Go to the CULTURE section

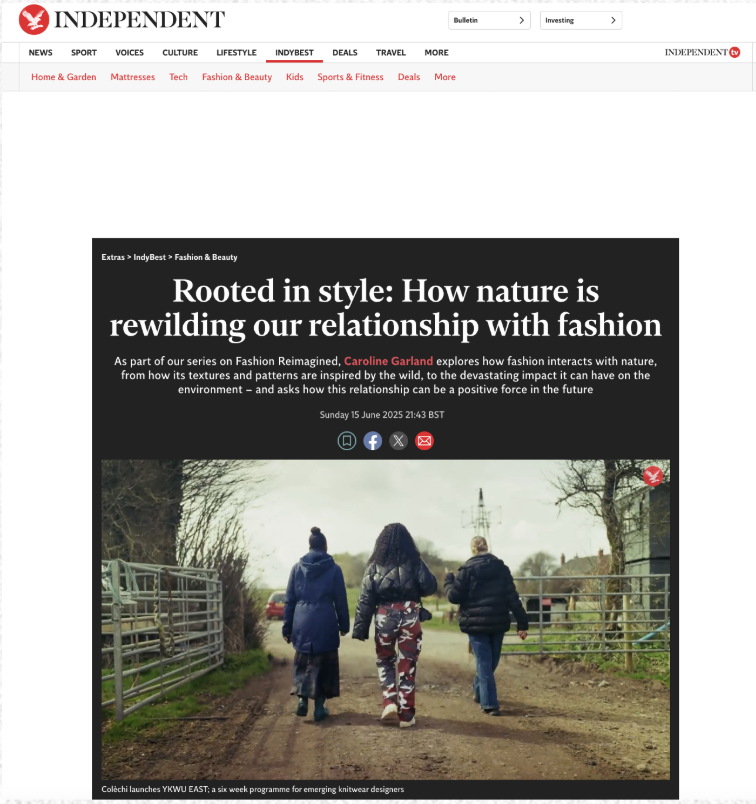pyautogui.click(x=180, y=52)
